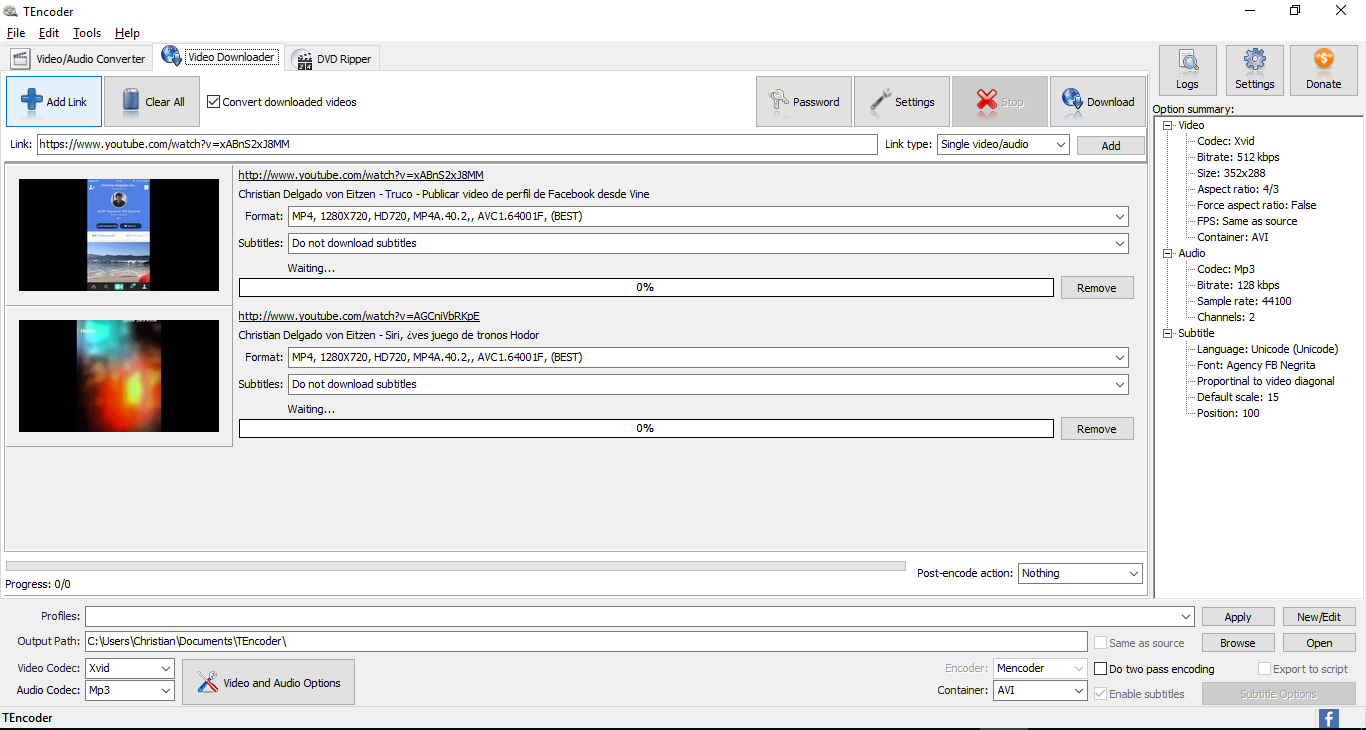This screenshot has width=1366, height=730.
Task: Select Sample rate: 44100 tree item
Action: point(1244,301)
